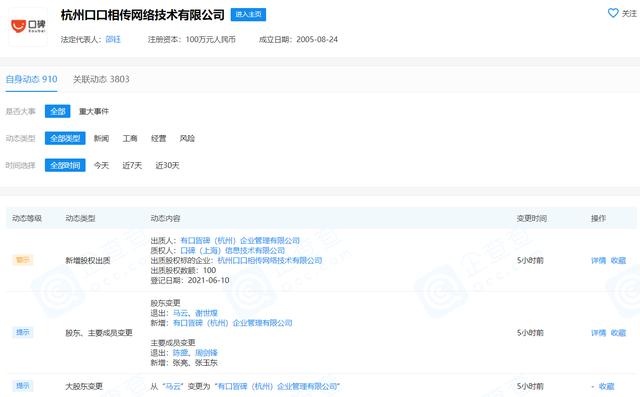Click the 成立日期 2005-08-24 text

(x=298, y=40)
